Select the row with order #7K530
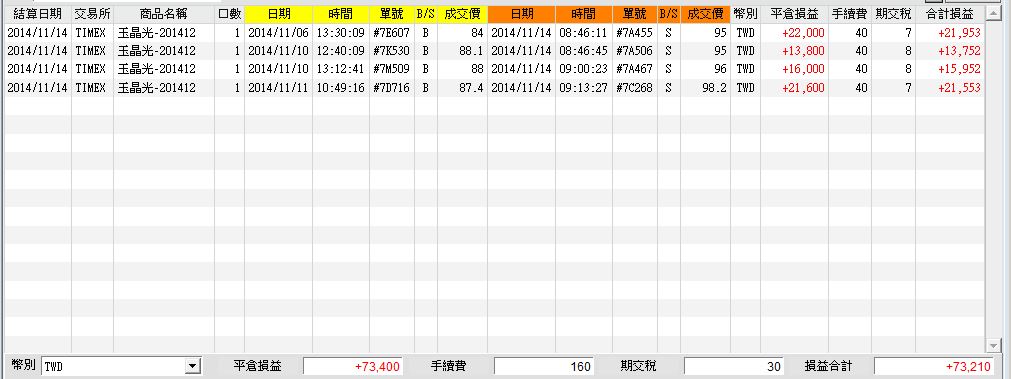Viewport: 1011px width, 379px height. coord(494,51)
